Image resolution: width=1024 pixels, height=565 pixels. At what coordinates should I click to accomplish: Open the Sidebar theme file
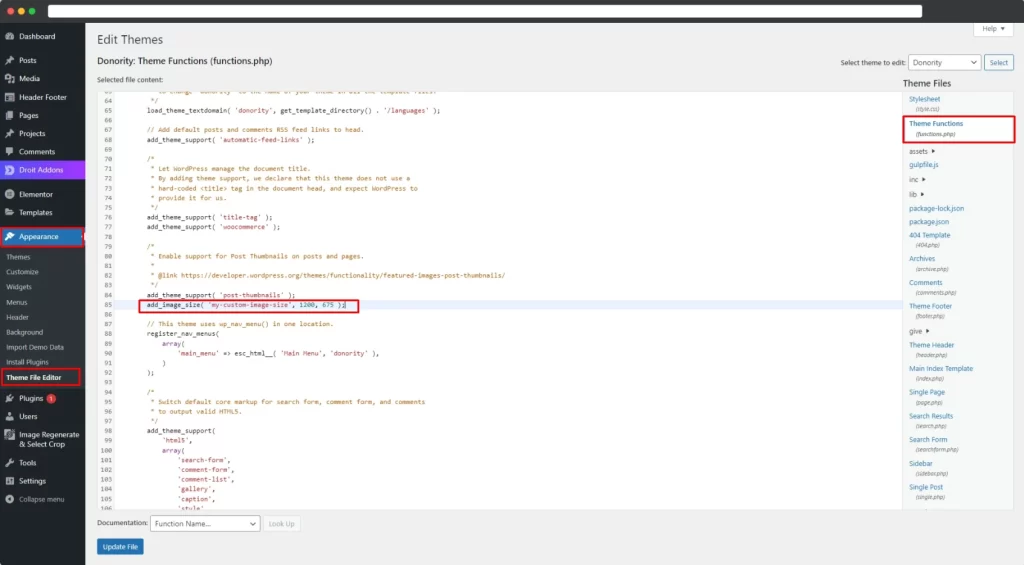[921, 464]
